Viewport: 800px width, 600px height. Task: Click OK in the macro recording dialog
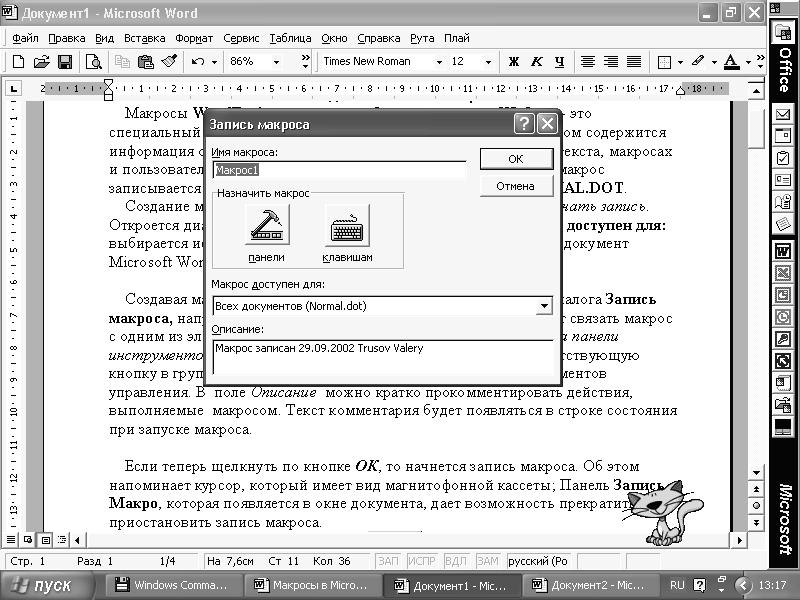pyautogui.click(x=516, y=159)
